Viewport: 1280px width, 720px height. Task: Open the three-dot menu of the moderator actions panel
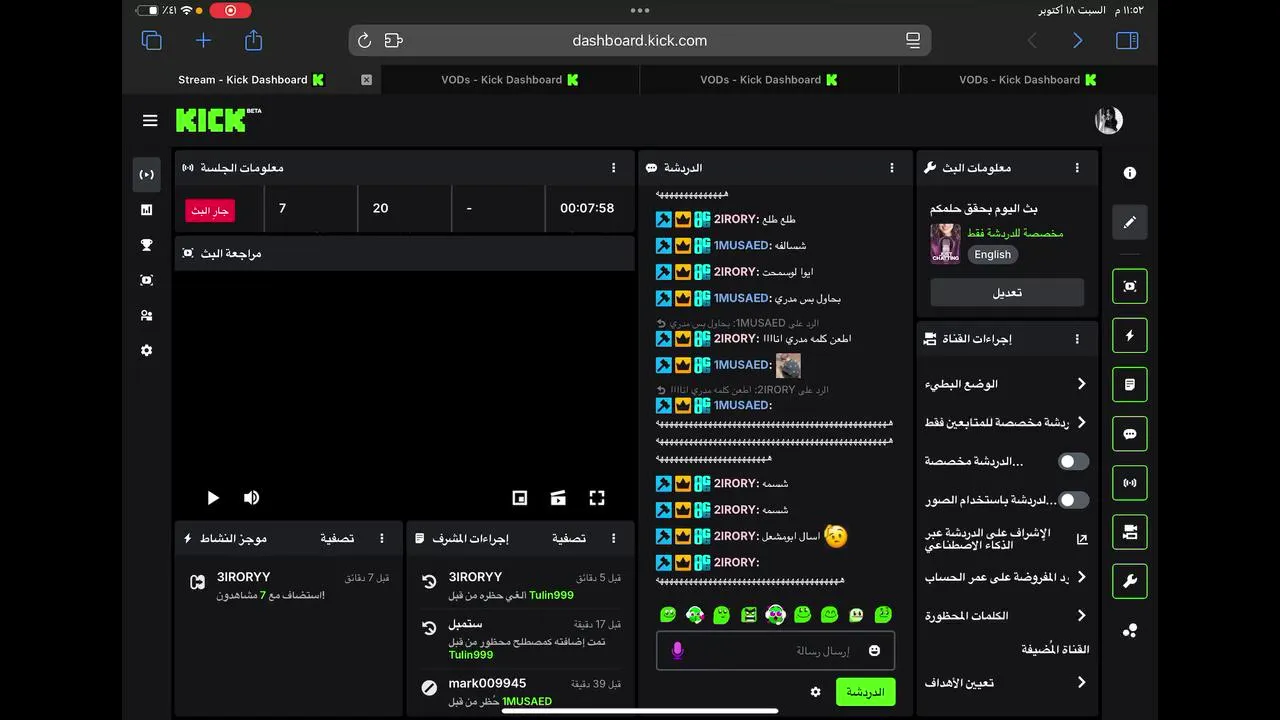click(x=614, y=538)
